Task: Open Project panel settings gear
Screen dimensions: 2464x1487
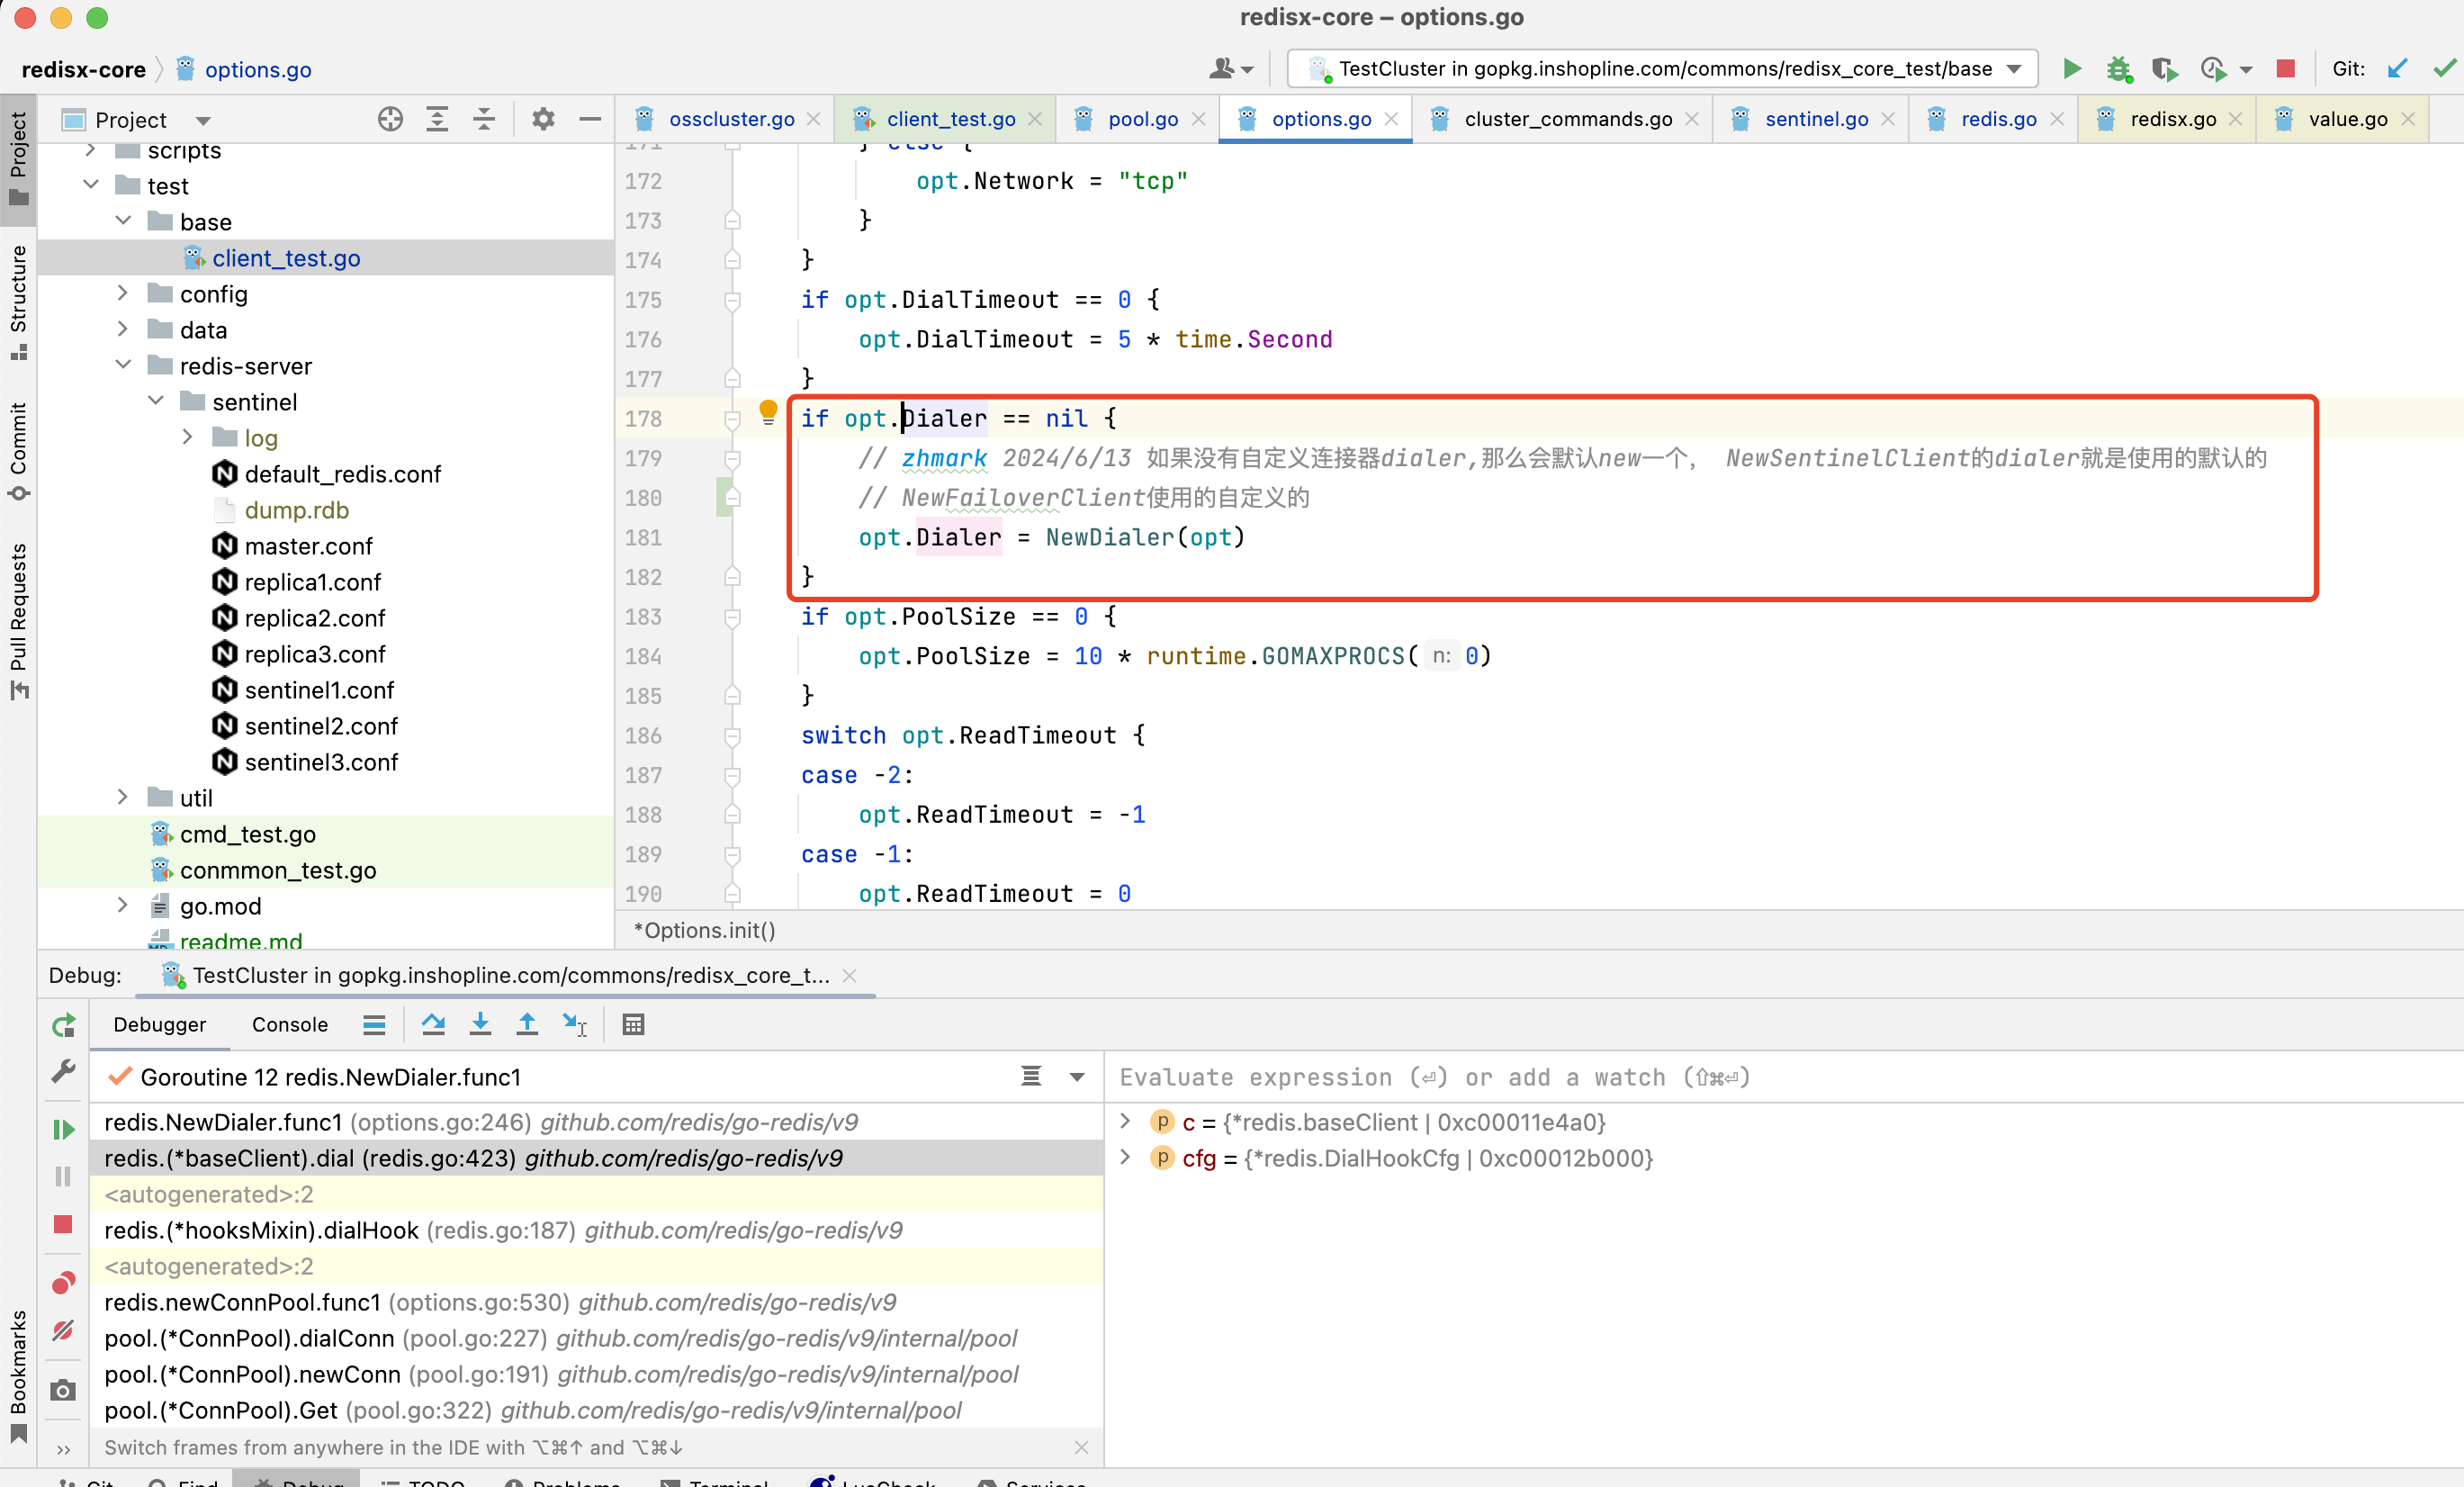Action: click(x=543, y=119)
